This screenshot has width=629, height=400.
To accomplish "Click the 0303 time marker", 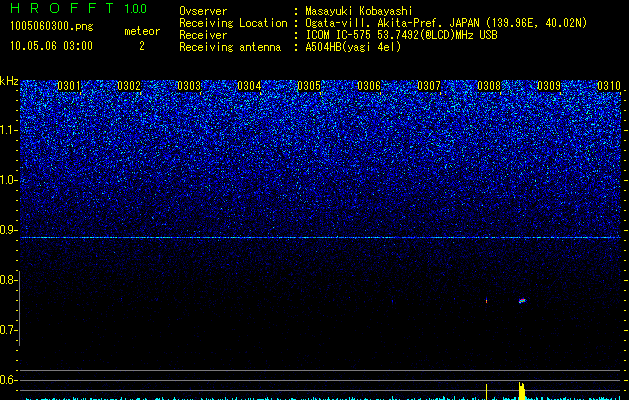I will pos(189,86).
